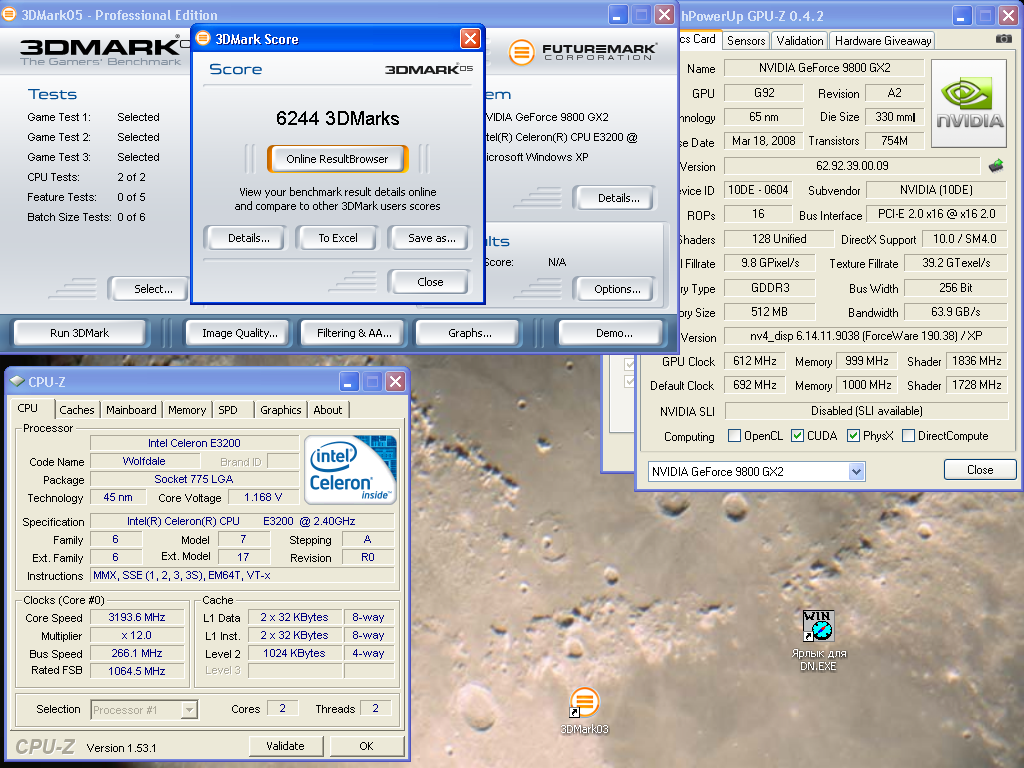Open the DN.EXE desktop shortcut icon
Screen dimensions: 1024x768
pyautogui.click(x=818, y=628)
